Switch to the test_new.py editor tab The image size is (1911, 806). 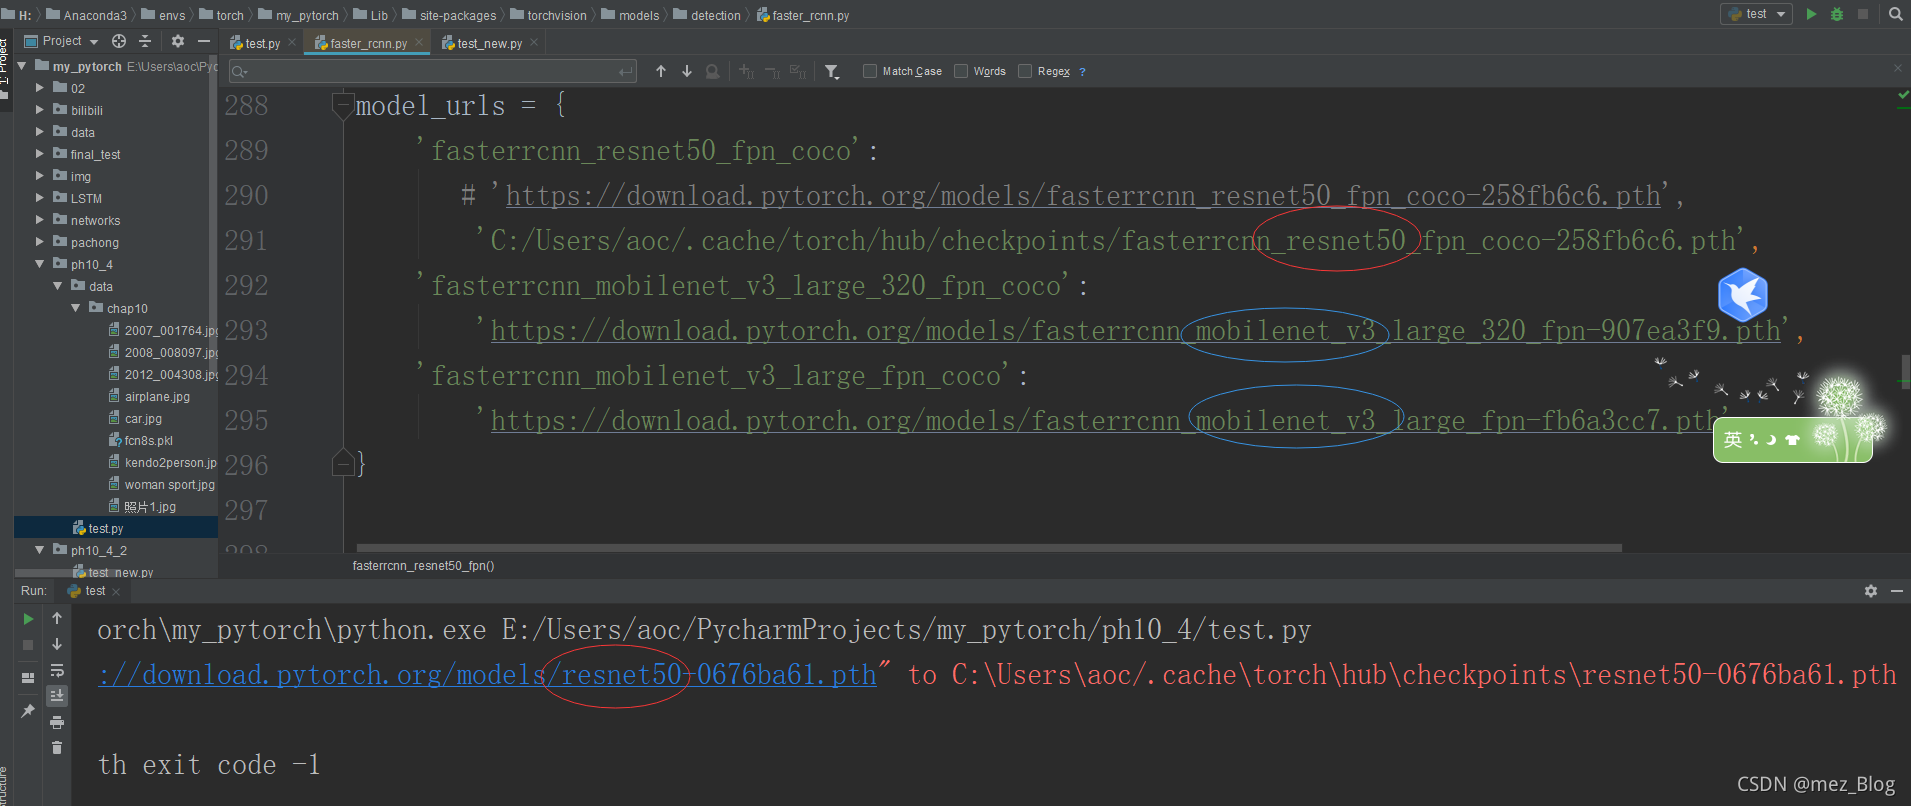[x=489, y=43]
